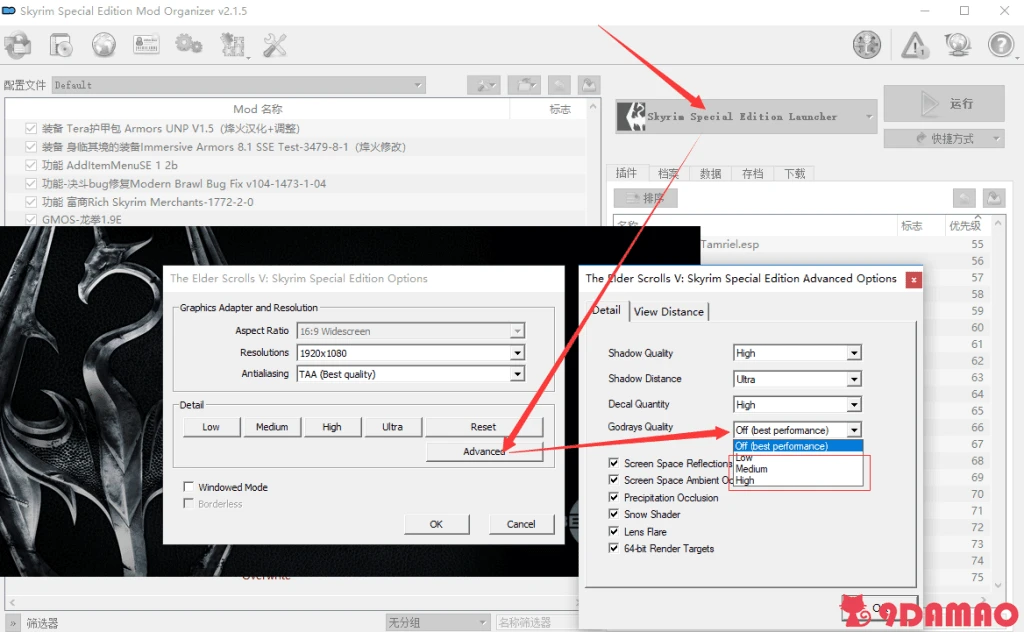1024x632 pixels.
Task: Open the profile Default dropdown
Action: pos(238,85)
